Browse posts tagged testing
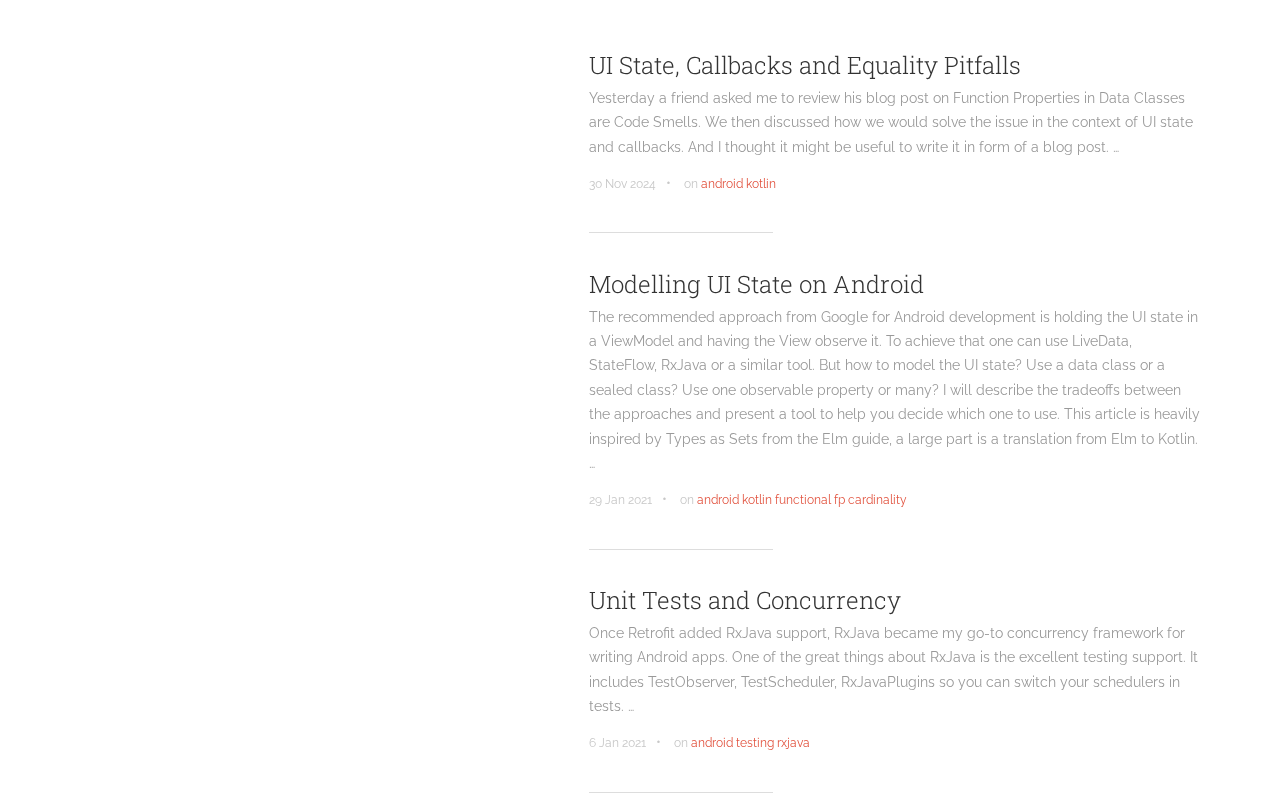Screen dimensions: 1280x800 (755, 743)
